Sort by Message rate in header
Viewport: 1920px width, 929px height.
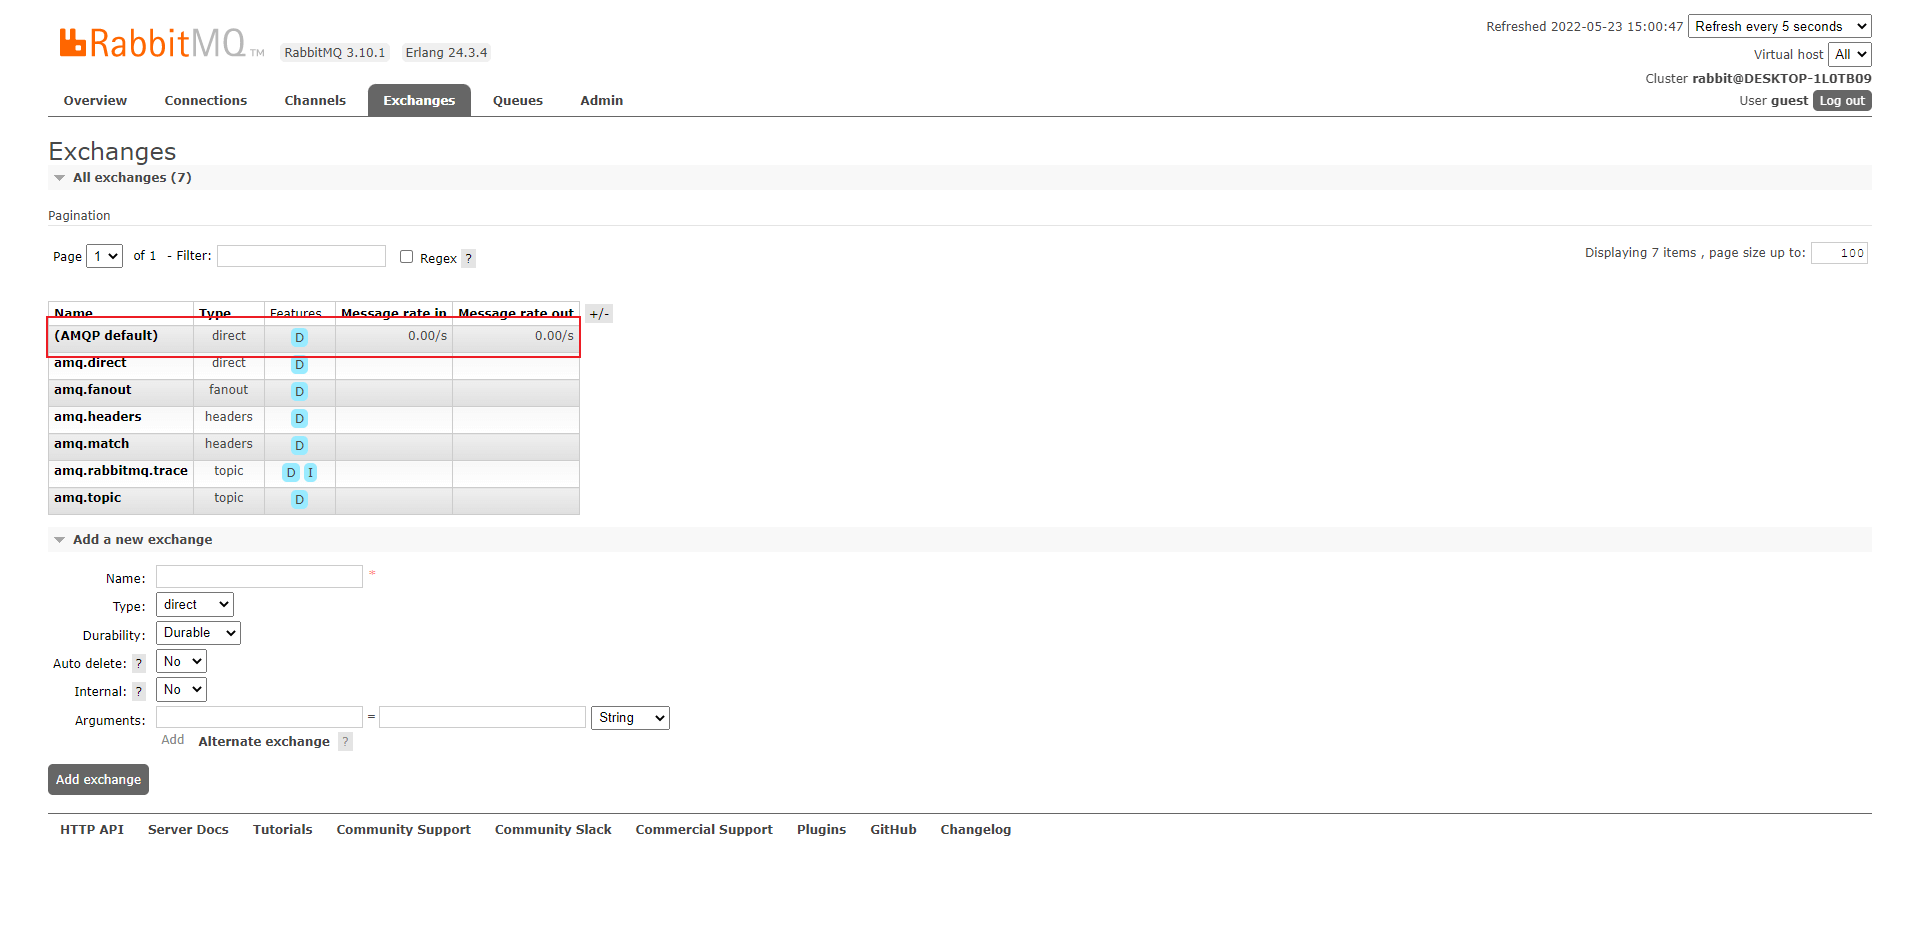coord(394,313)
